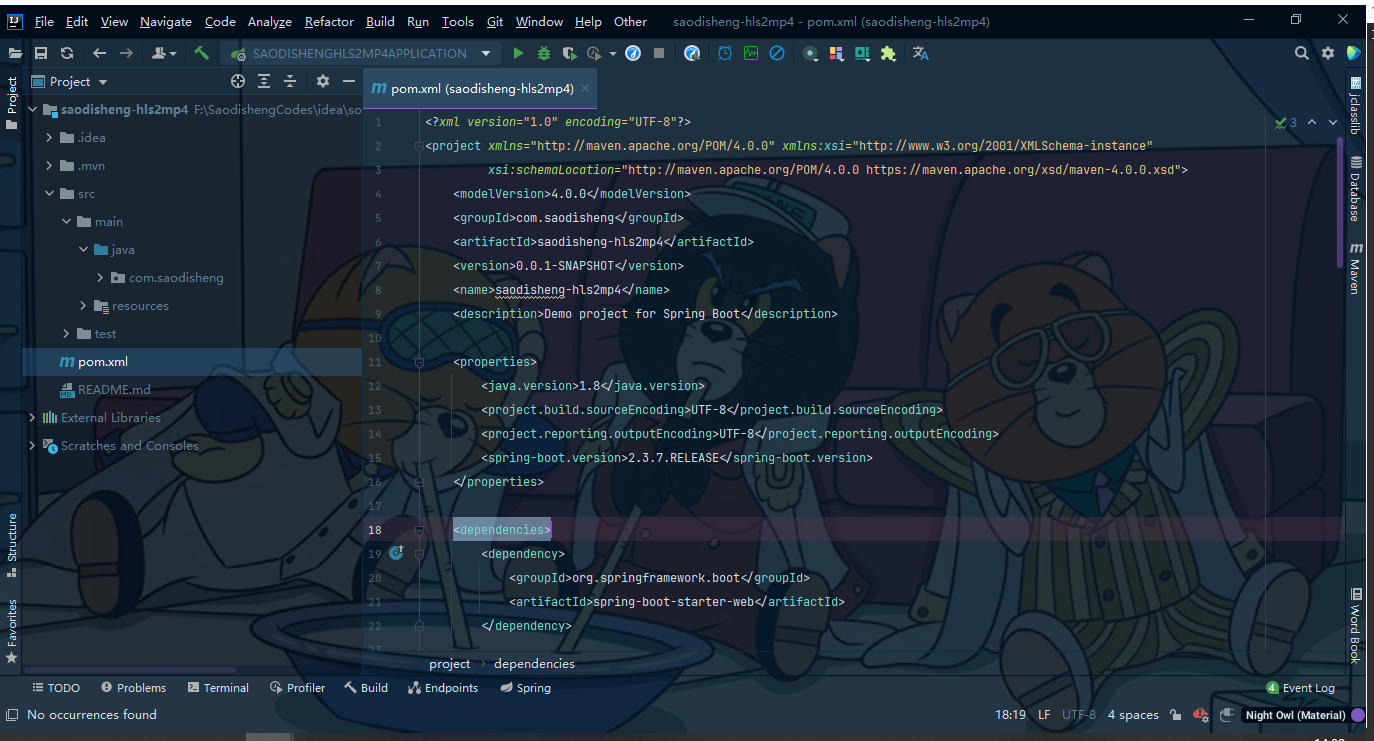Collapse the src folder
The height and width of the screenshot is (741, 1374).
coord(50,194)
